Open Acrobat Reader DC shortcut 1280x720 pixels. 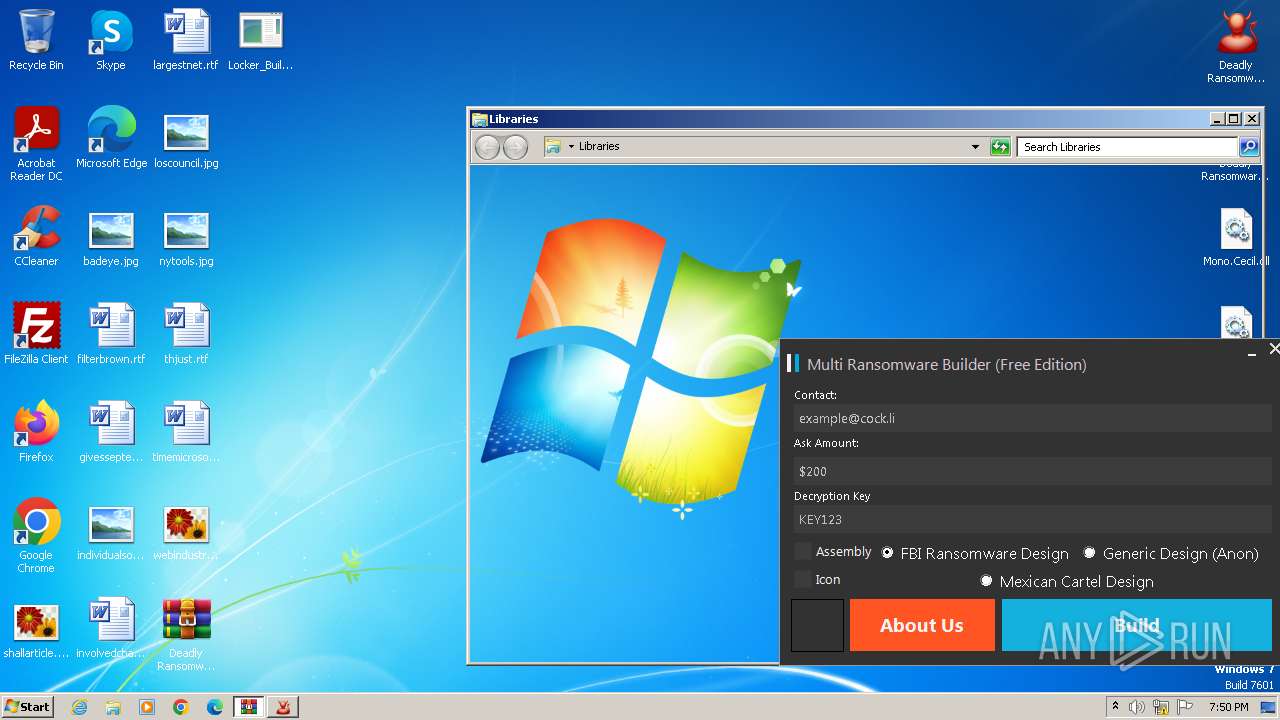point(36,144)
